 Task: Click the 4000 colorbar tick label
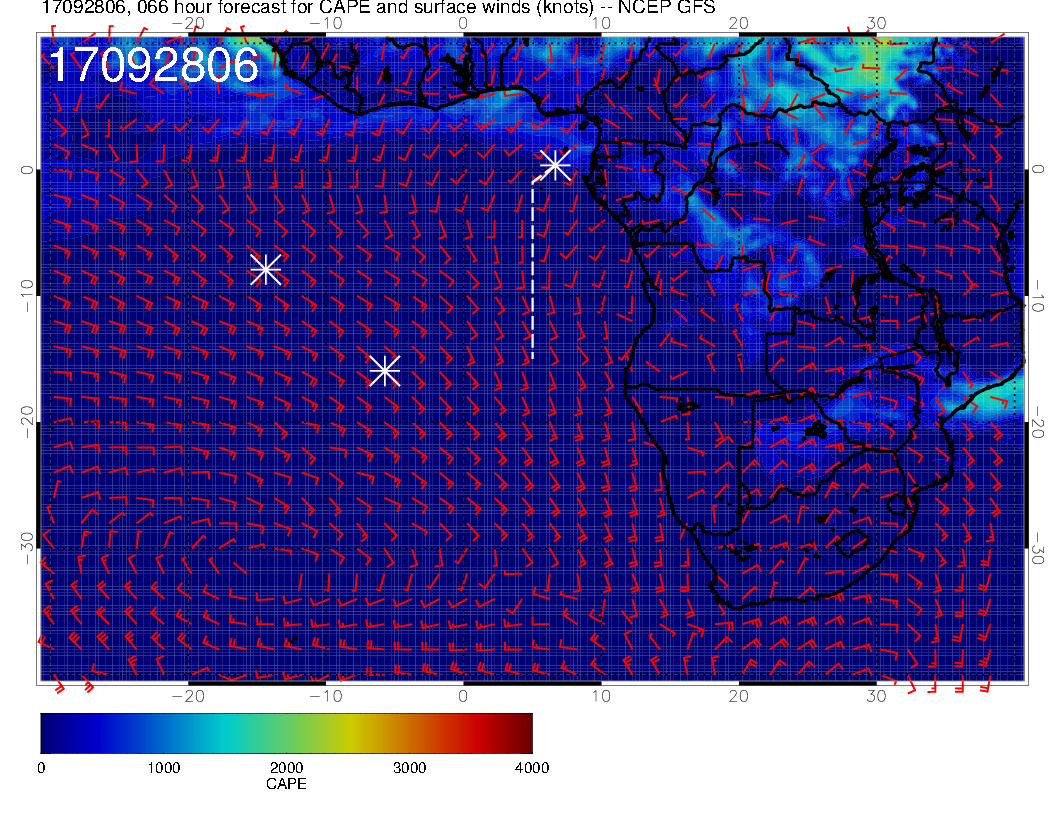pos(531,767)
